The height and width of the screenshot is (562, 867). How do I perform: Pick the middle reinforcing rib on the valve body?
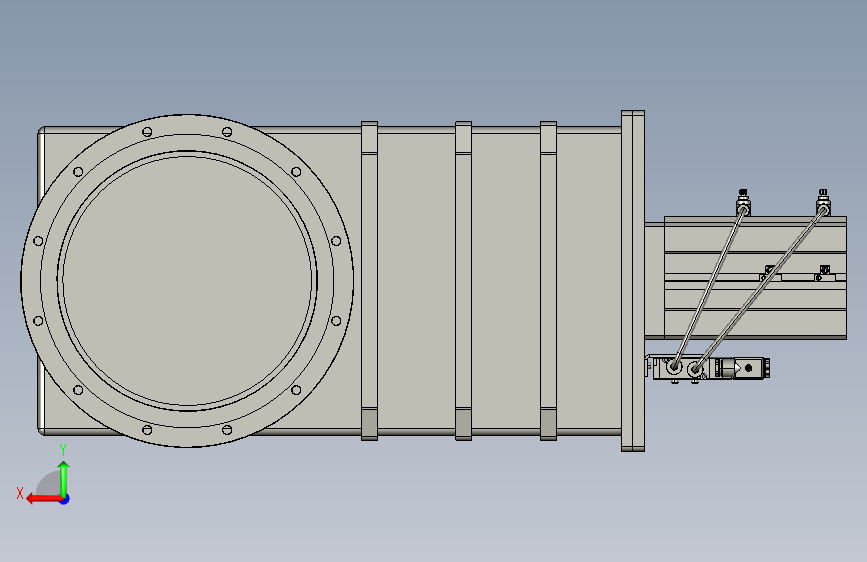463,281
